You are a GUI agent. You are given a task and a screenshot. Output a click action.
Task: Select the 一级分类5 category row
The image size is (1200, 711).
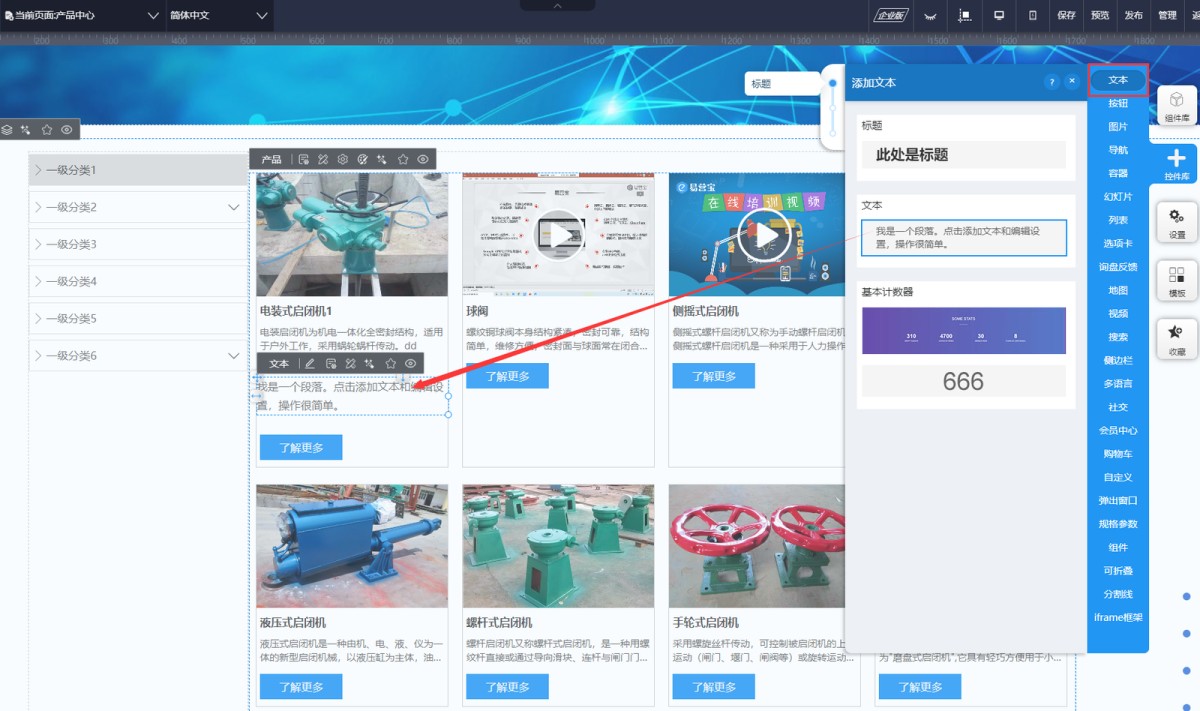(137, 318)
